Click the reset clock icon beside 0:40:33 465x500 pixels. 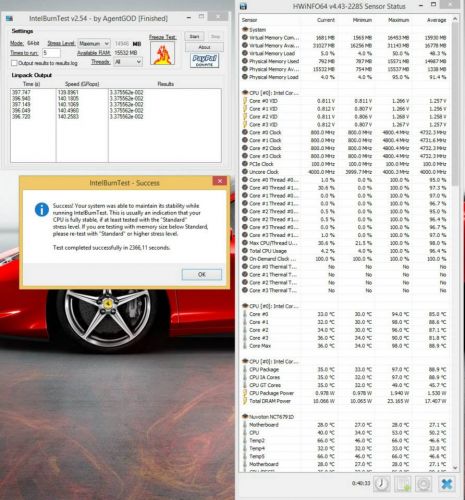[x=381, y=484]
